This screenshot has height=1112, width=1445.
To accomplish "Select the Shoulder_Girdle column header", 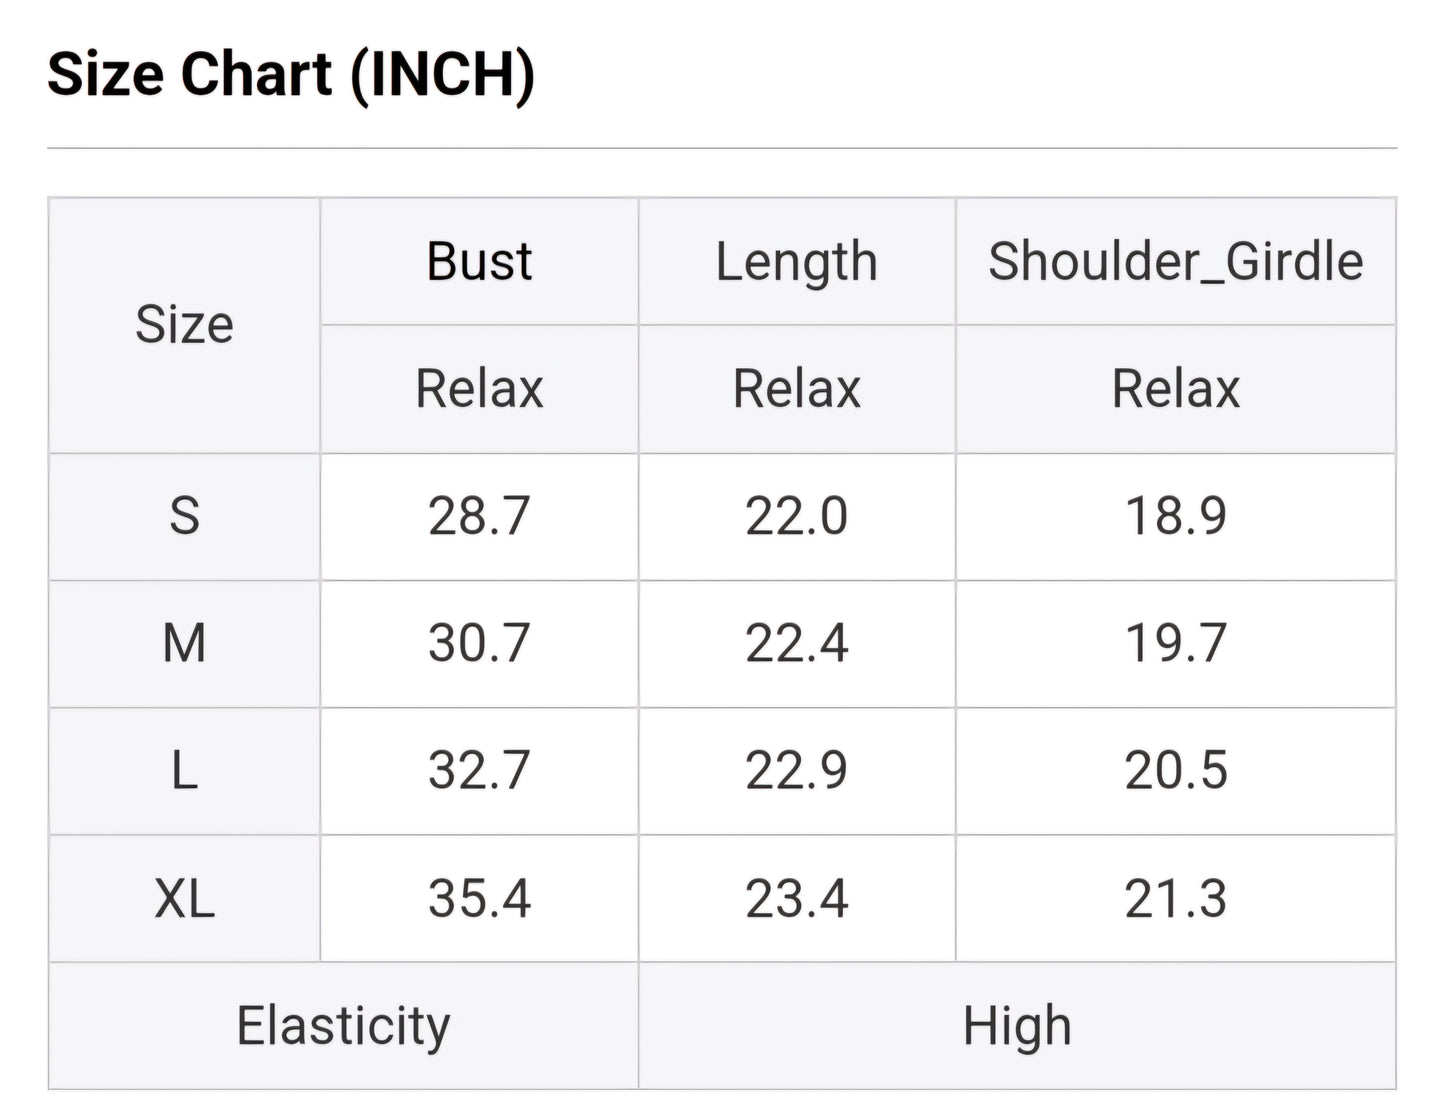I will tap(1175, 262).
